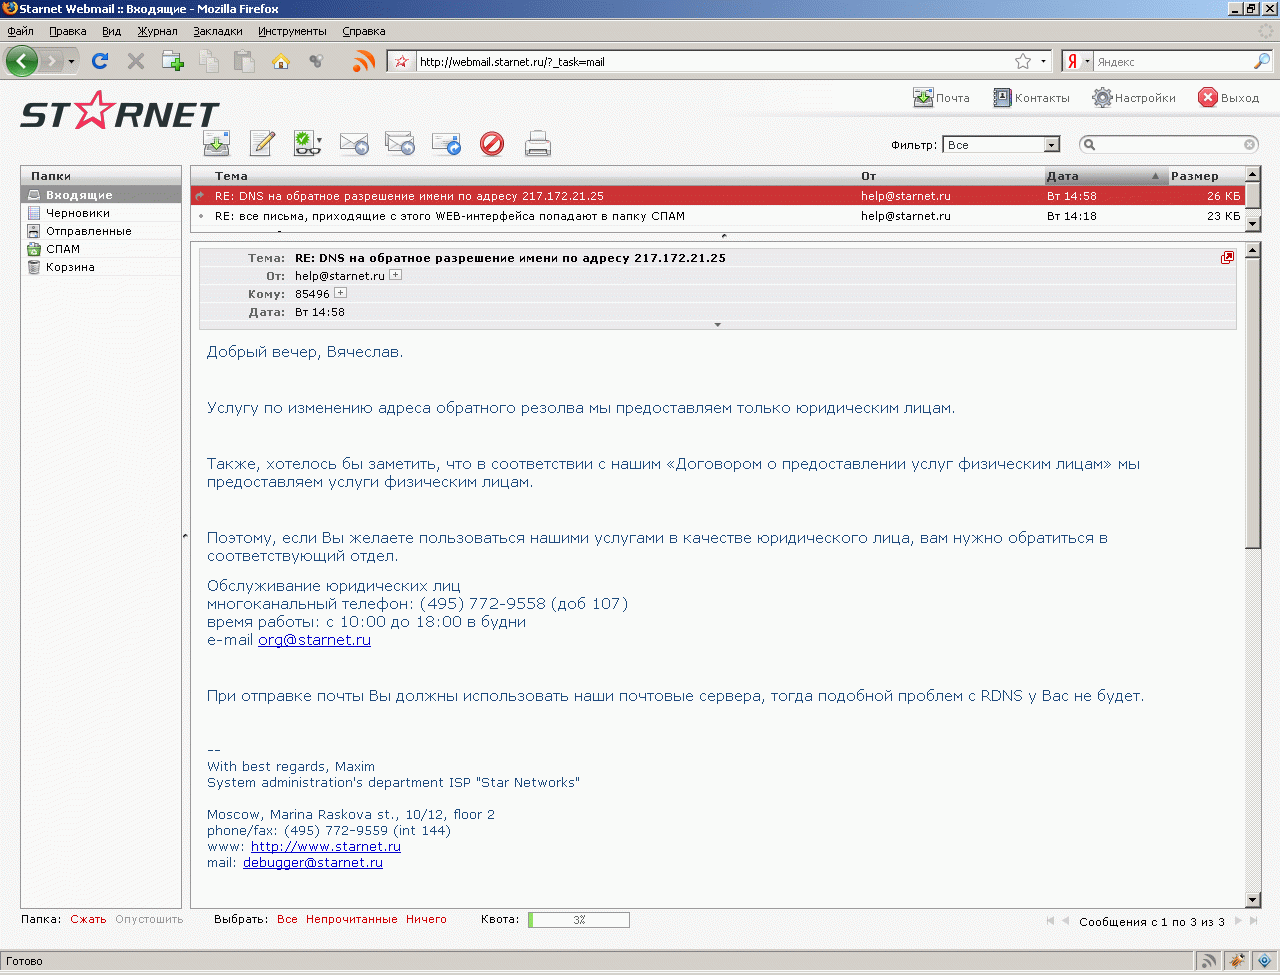Viewport: 1280px width, 975px height.
Task: Open the Правка menu
Action: tap(68, 31)
